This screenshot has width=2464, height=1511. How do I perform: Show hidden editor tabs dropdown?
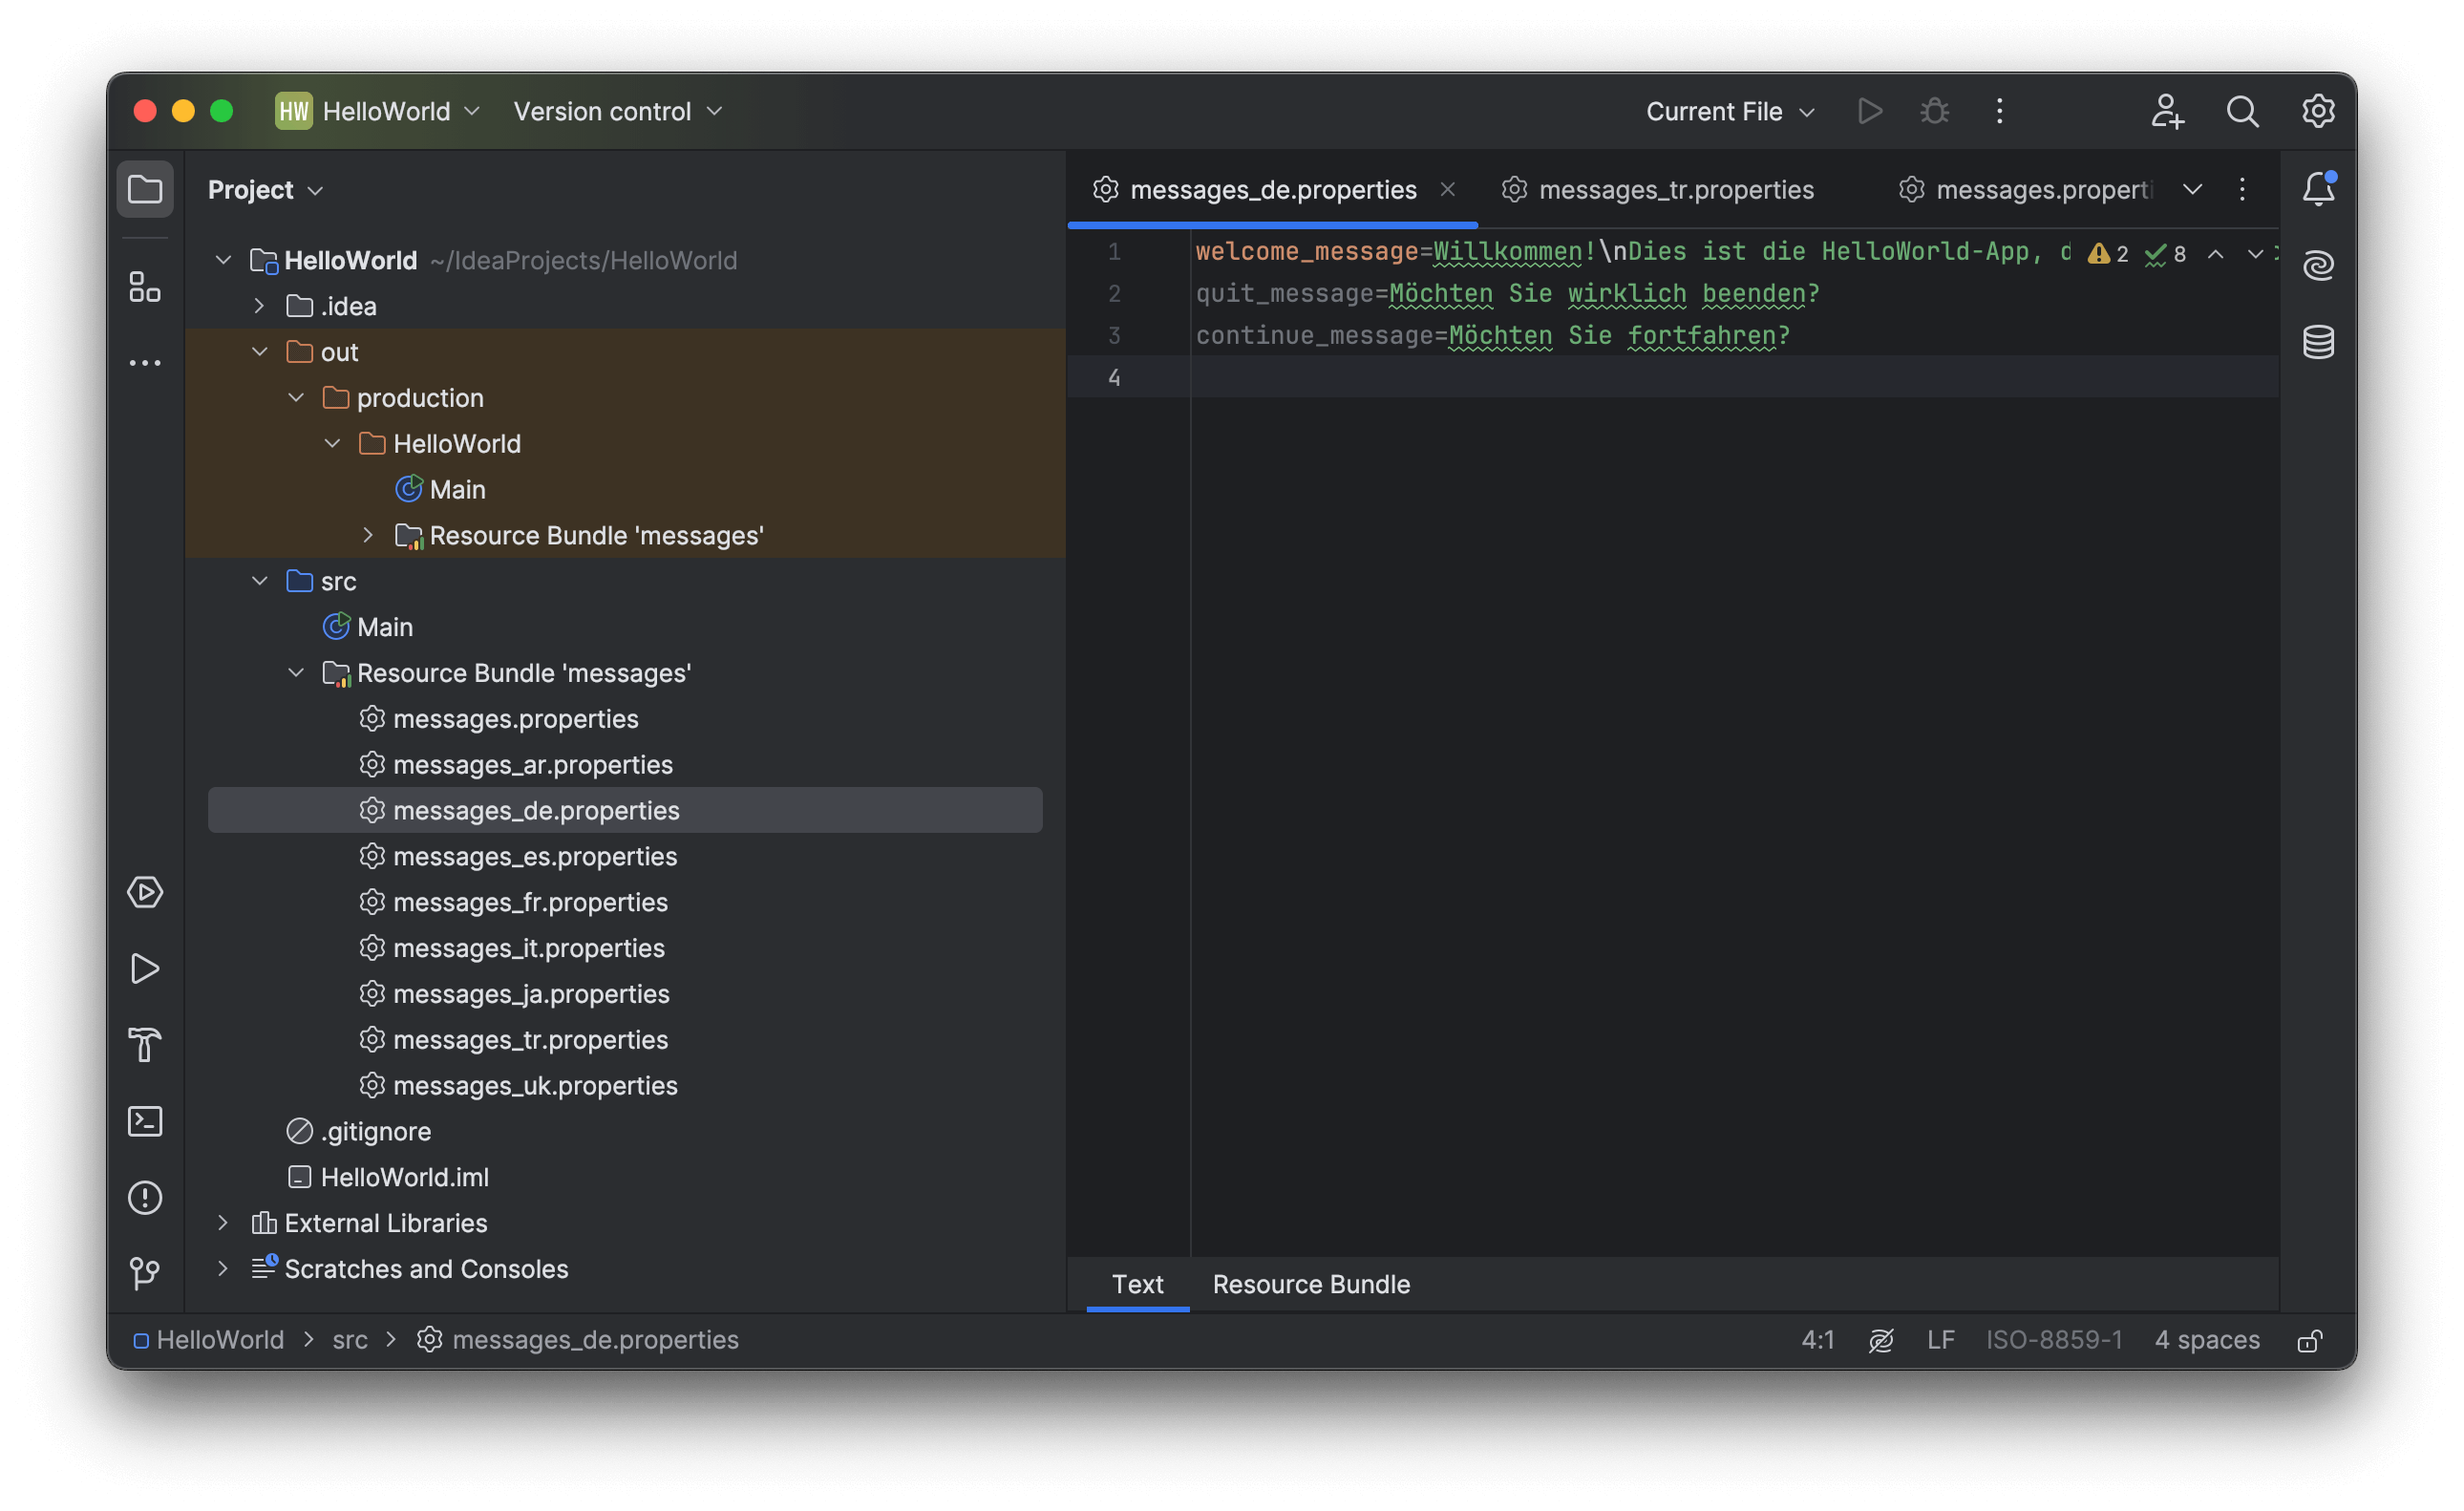click(x=2192, y=189)
